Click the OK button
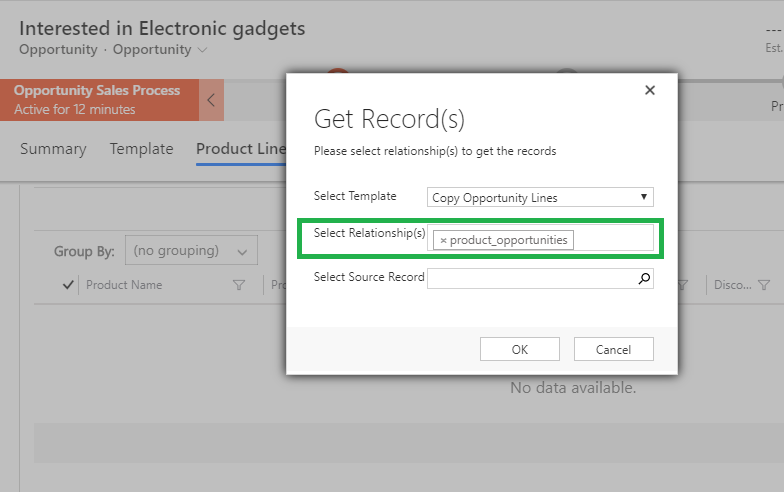This screenshot has width=784, height=492. point(519,349)
